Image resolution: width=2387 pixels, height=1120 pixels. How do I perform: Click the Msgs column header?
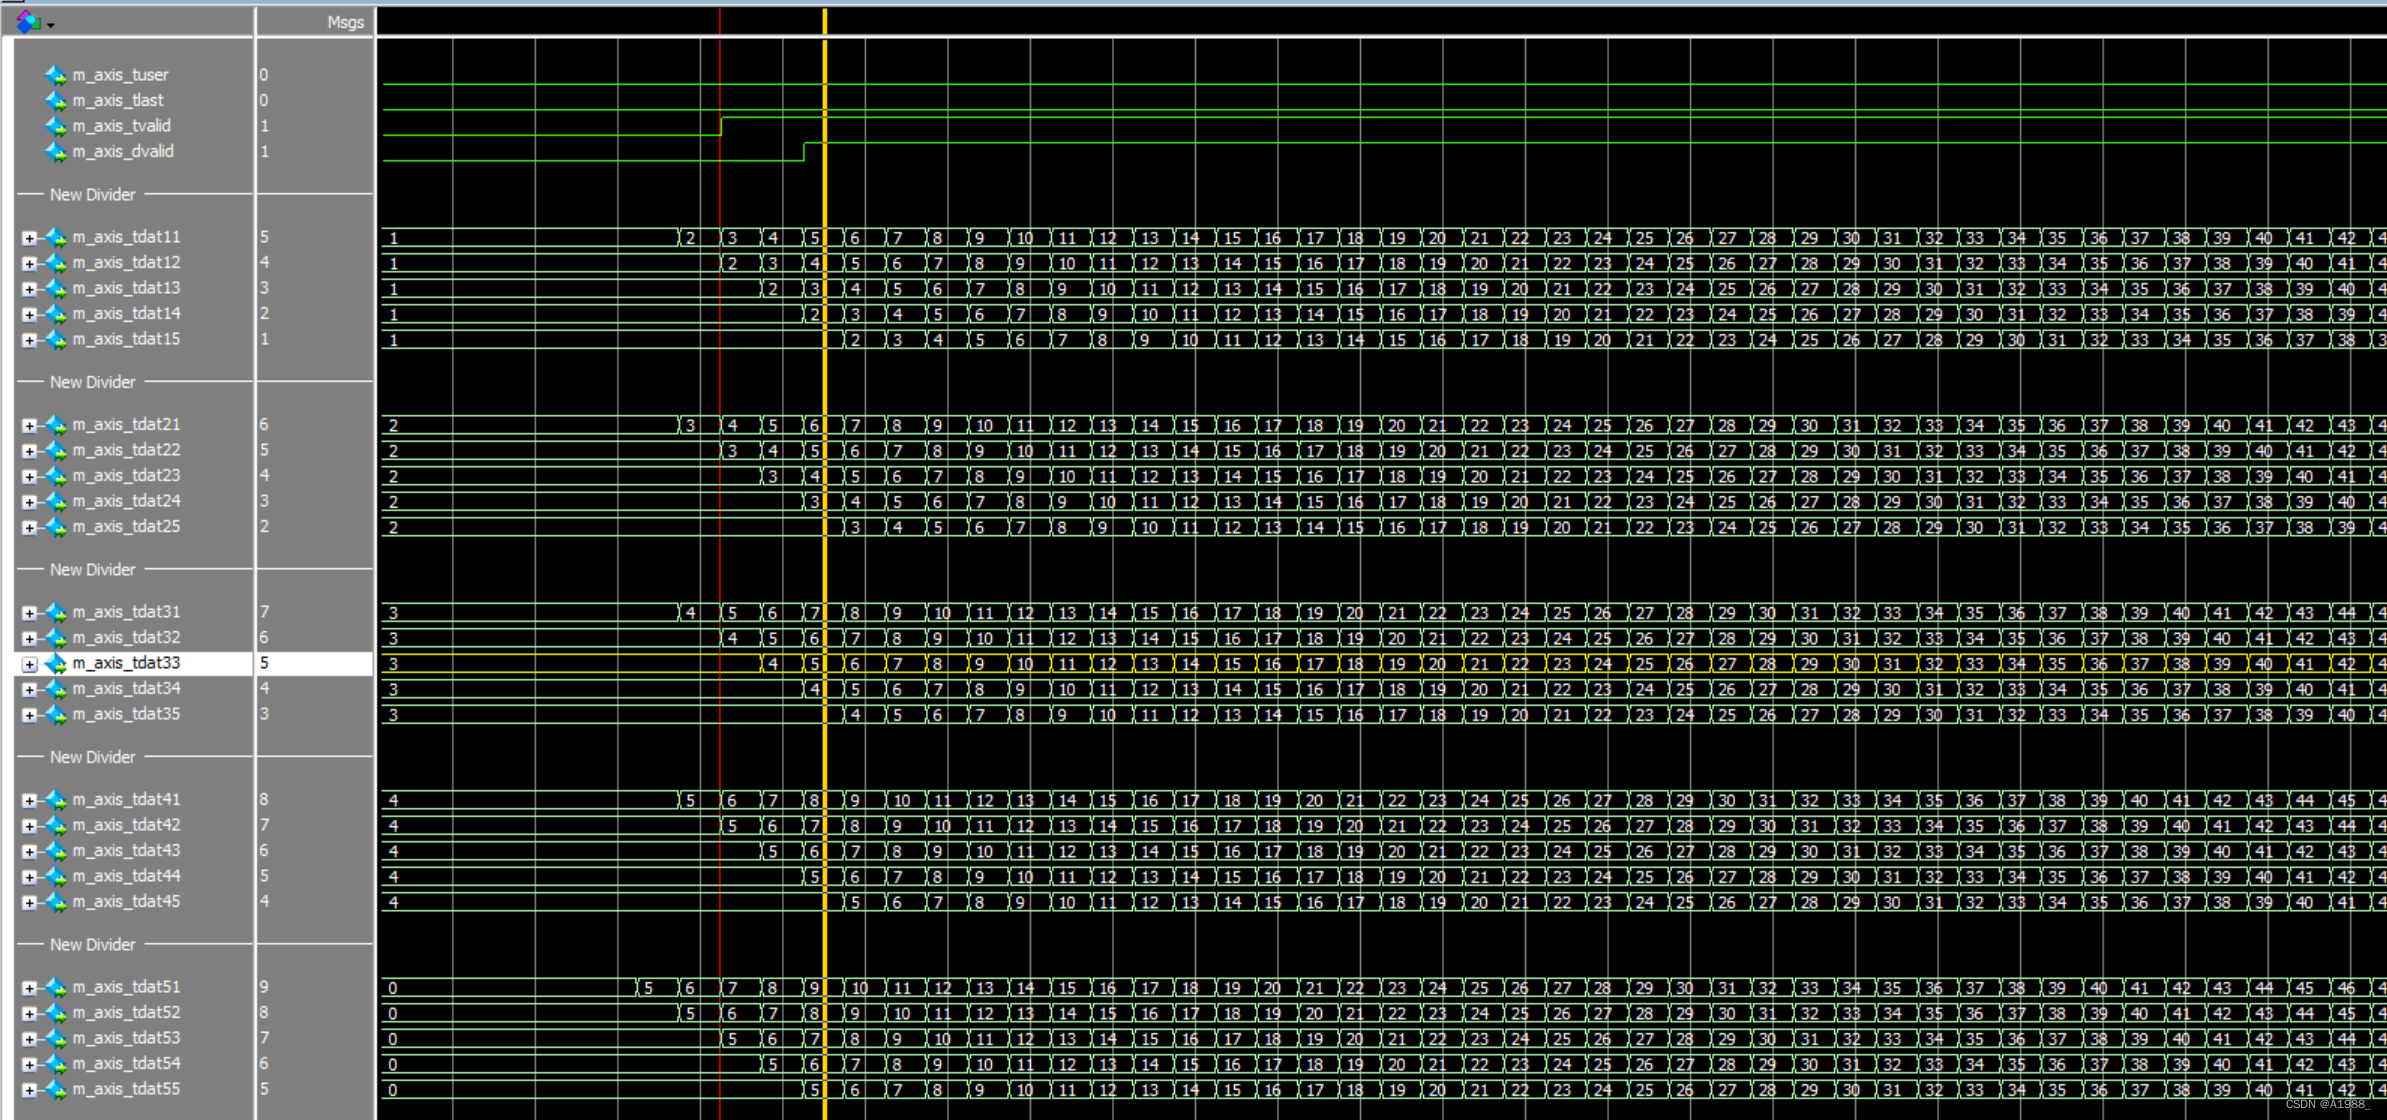[x=345, y=22]
